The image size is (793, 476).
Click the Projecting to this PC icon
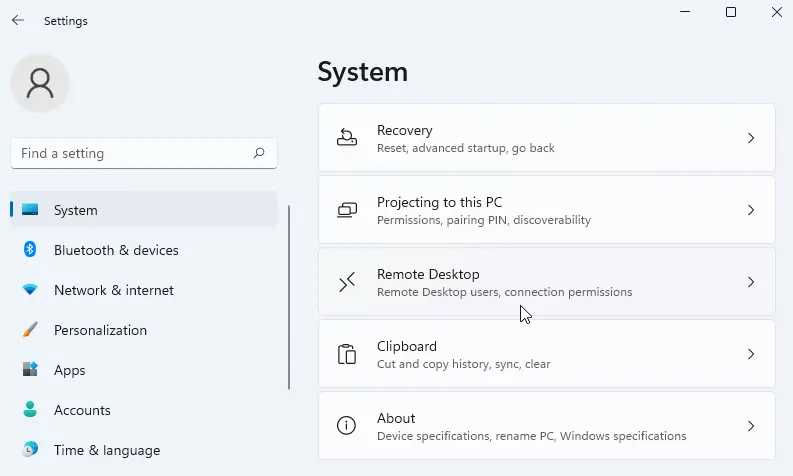(x=347, y=209)
